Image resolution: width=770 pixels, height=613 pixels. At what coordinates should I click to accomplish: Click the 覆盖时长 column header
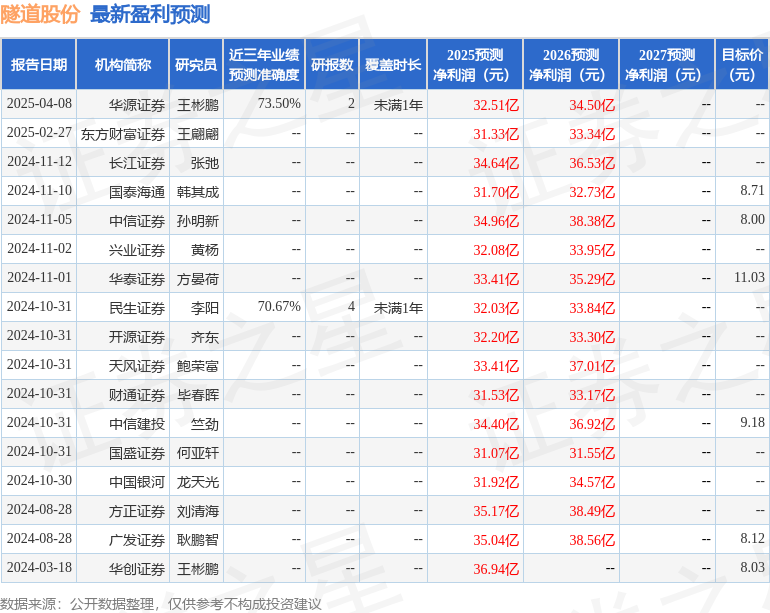click(x=393, y=64)
